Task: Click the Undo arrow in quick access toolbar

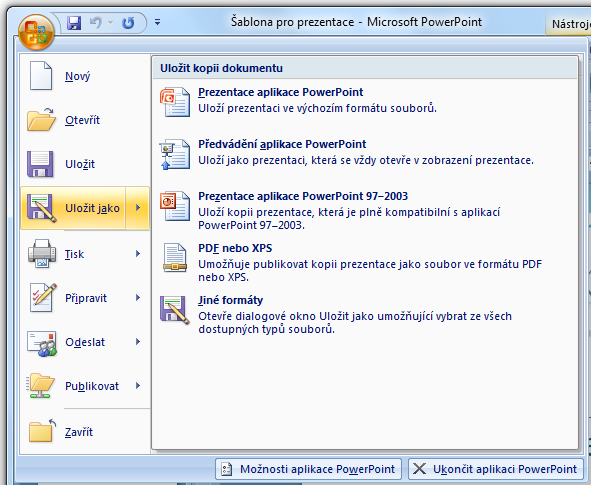Action: tap(95, 23)
